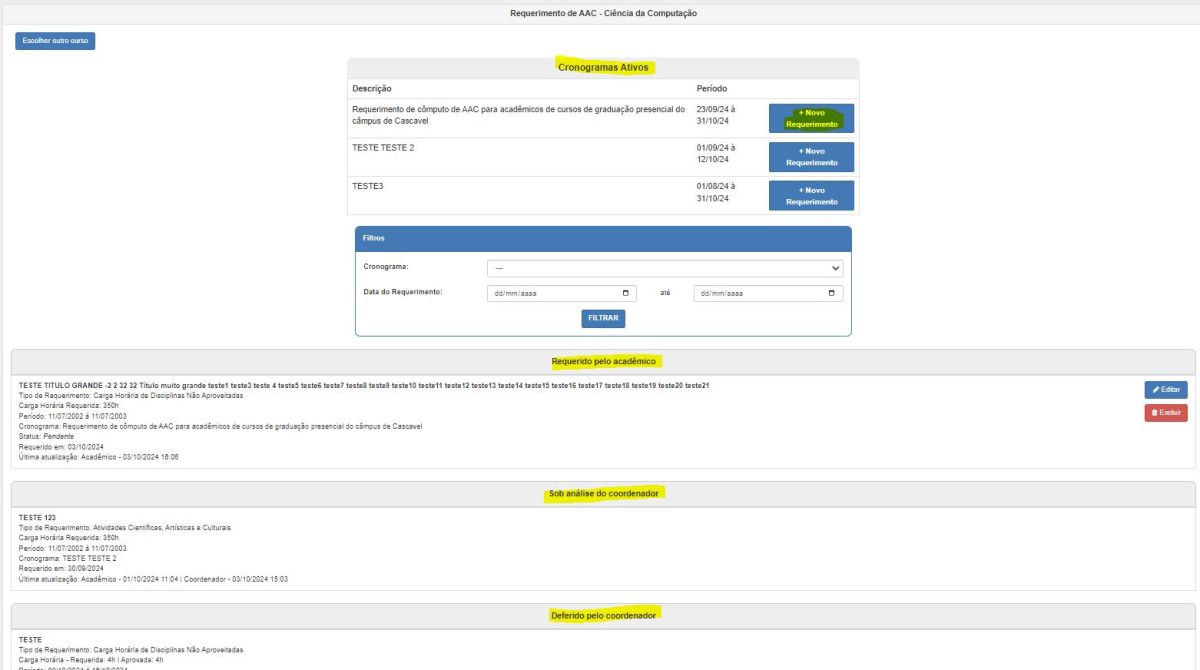Open calendar picker icon in start date field
Viewport: 1200px width, 670px height.
[x=626, y=294]
